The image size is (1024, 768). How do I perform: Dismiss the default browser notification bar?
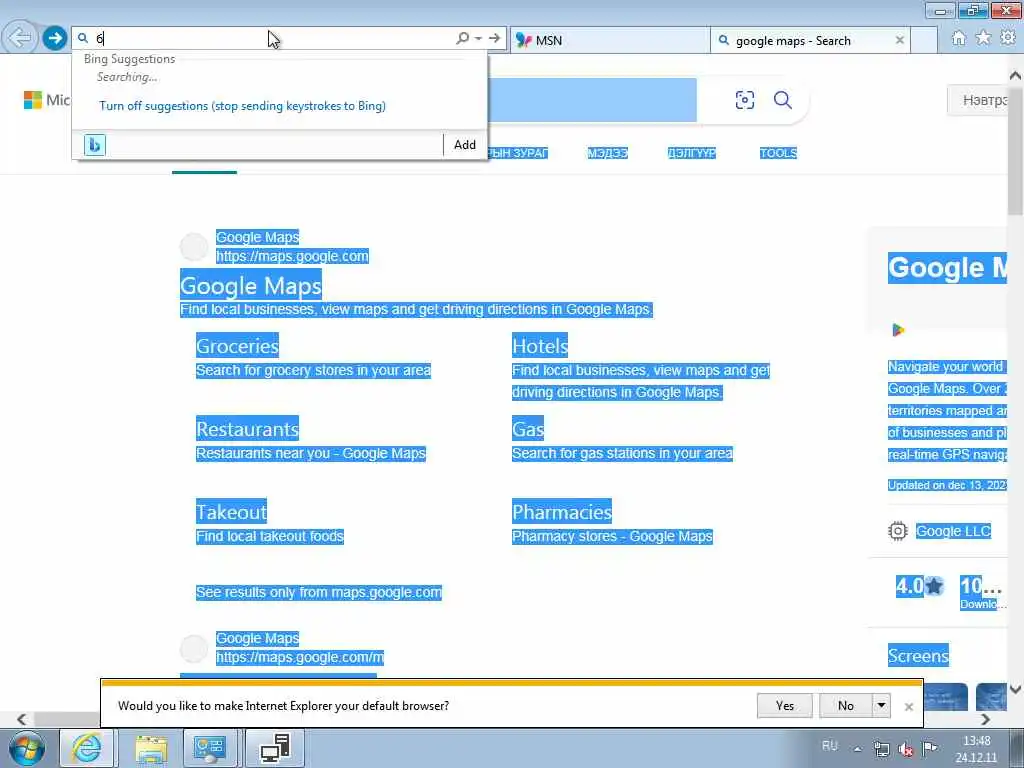(x=908, y=707)
